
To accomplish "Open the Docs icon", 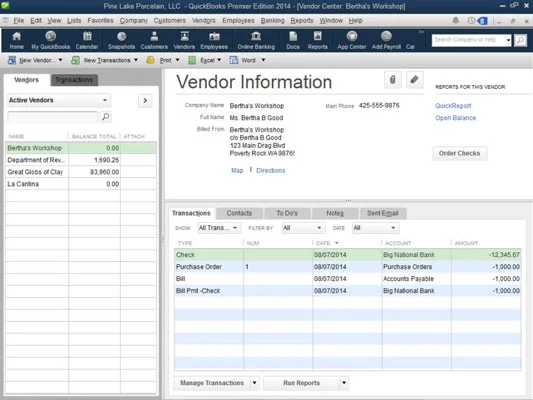I will pos(293,40).
